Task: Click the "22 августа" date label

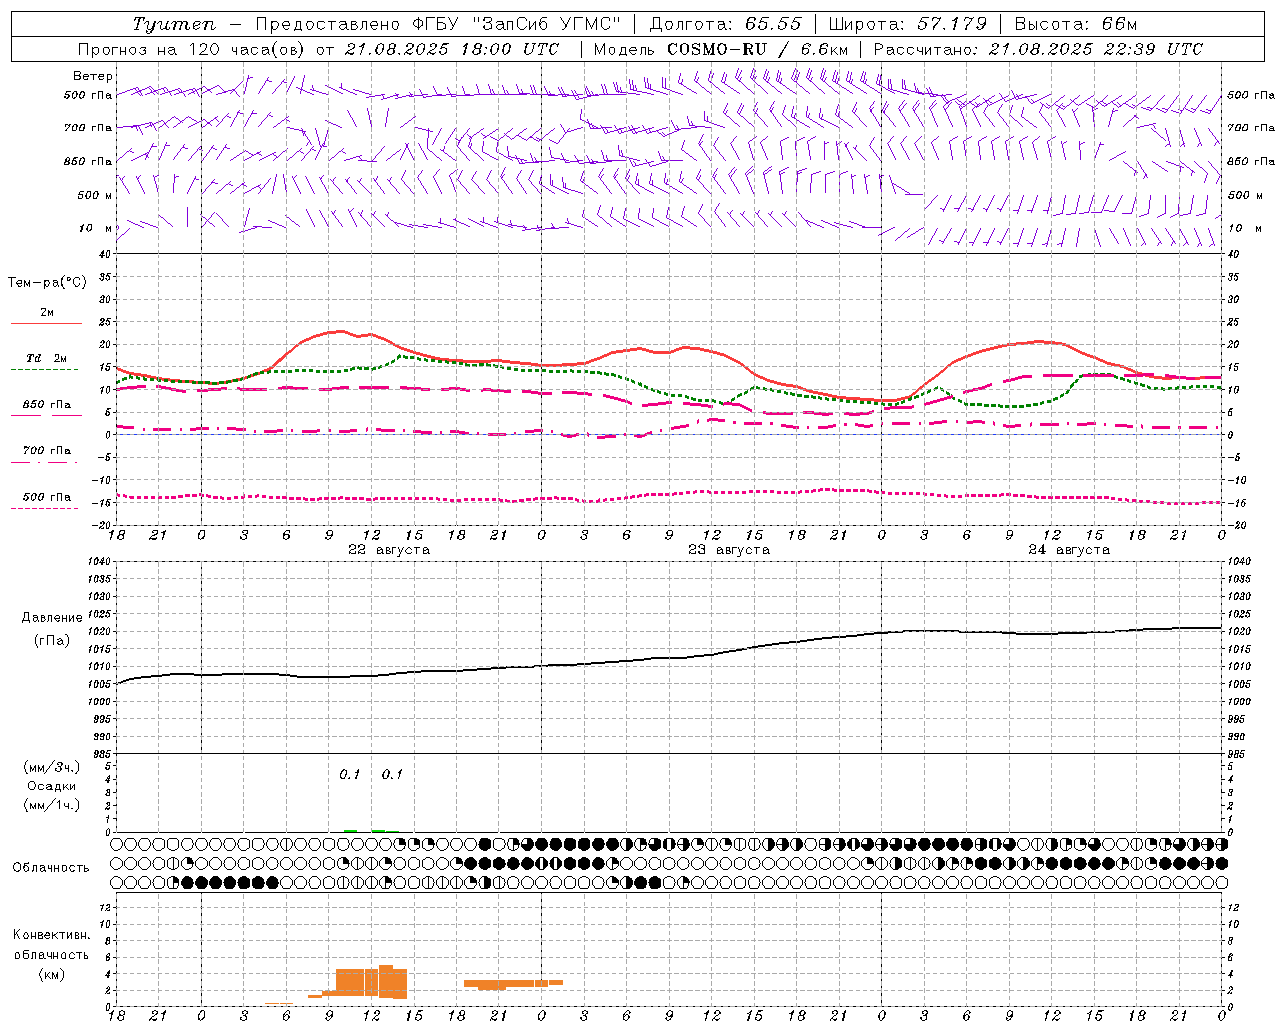Action: tap(389, 550)
